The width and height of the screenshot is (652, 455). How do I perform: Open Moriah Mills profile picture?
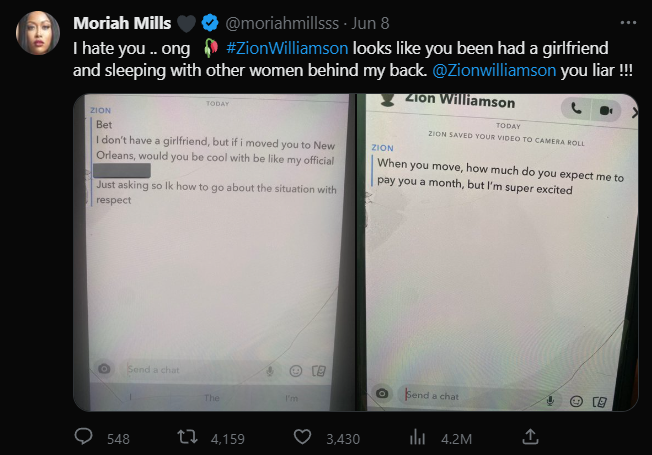(37, 33)
